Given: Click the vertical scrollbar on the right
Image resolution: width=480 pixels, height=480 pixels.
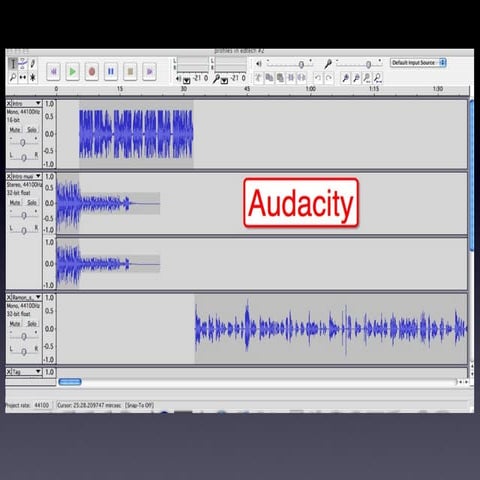Looking at the screenshot, I should pos(471,176).
